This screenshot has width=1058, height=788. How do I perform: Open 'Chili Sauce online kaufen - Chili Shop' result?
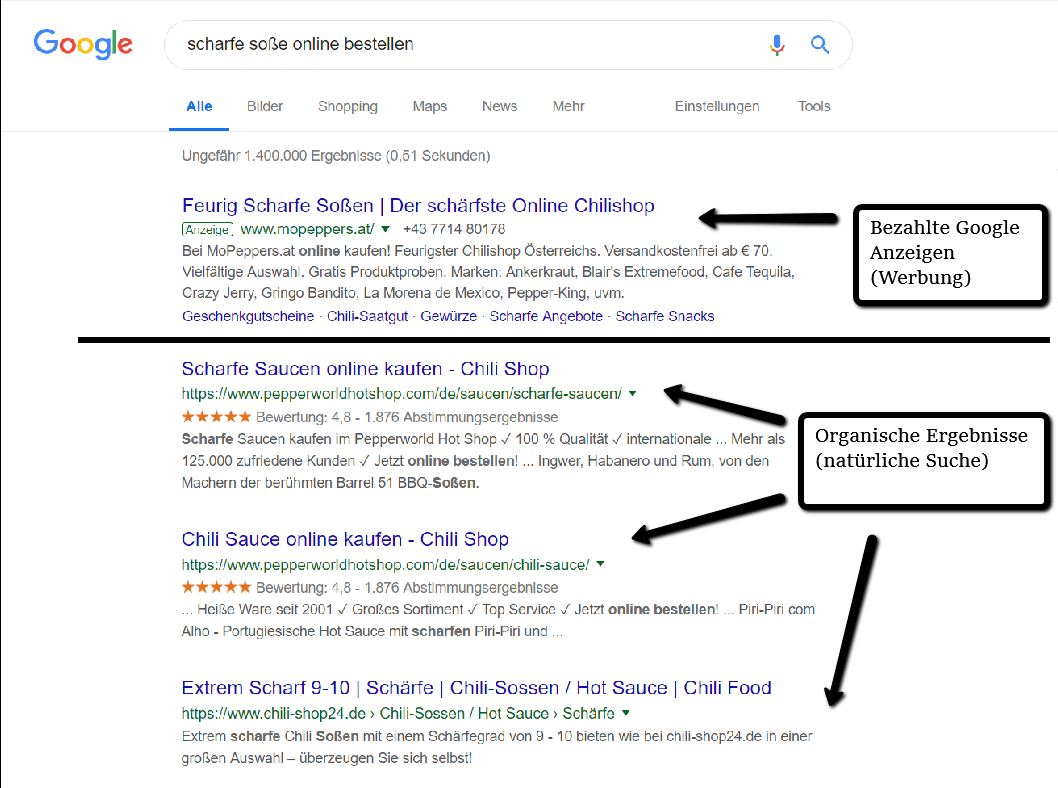tap(345, 539)
